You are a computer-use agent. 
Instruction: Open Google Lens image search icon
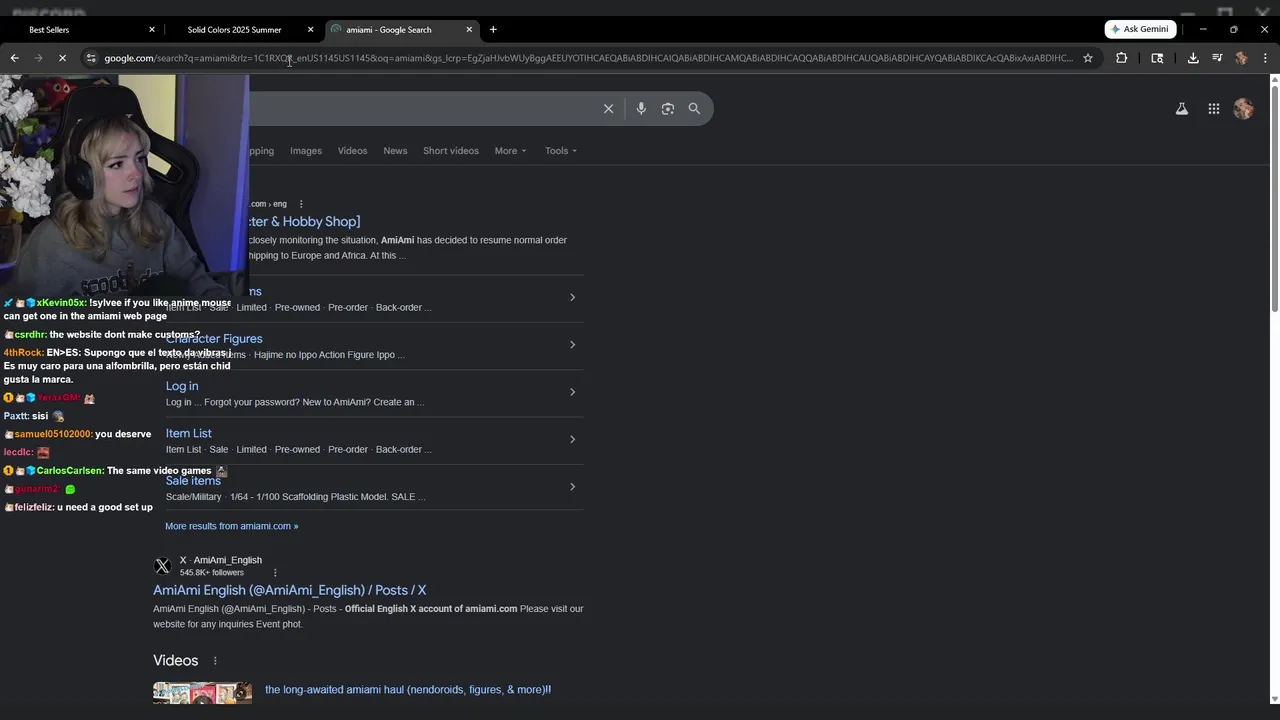click(x=668, y=109)
